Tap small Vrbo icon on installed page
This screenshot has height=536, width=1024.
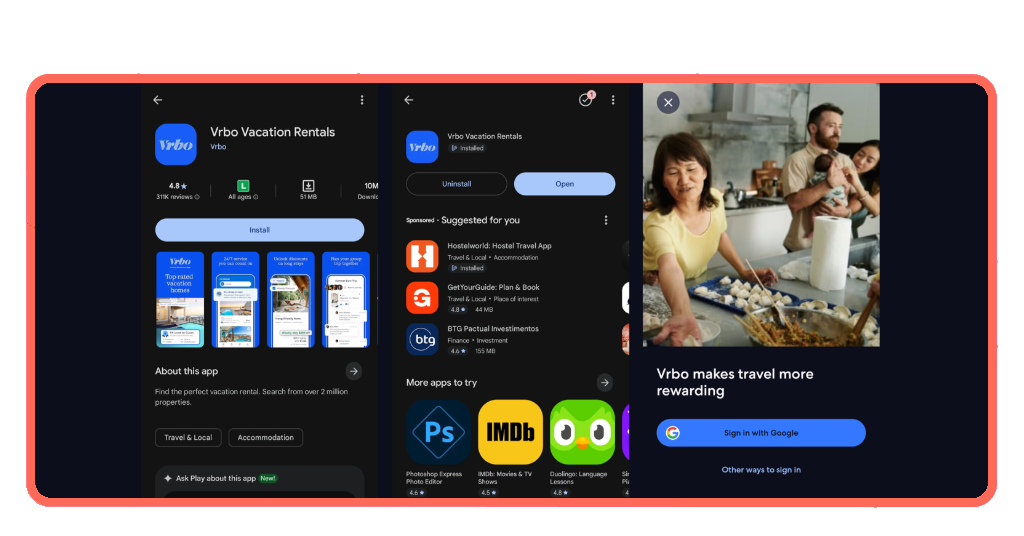422,147
